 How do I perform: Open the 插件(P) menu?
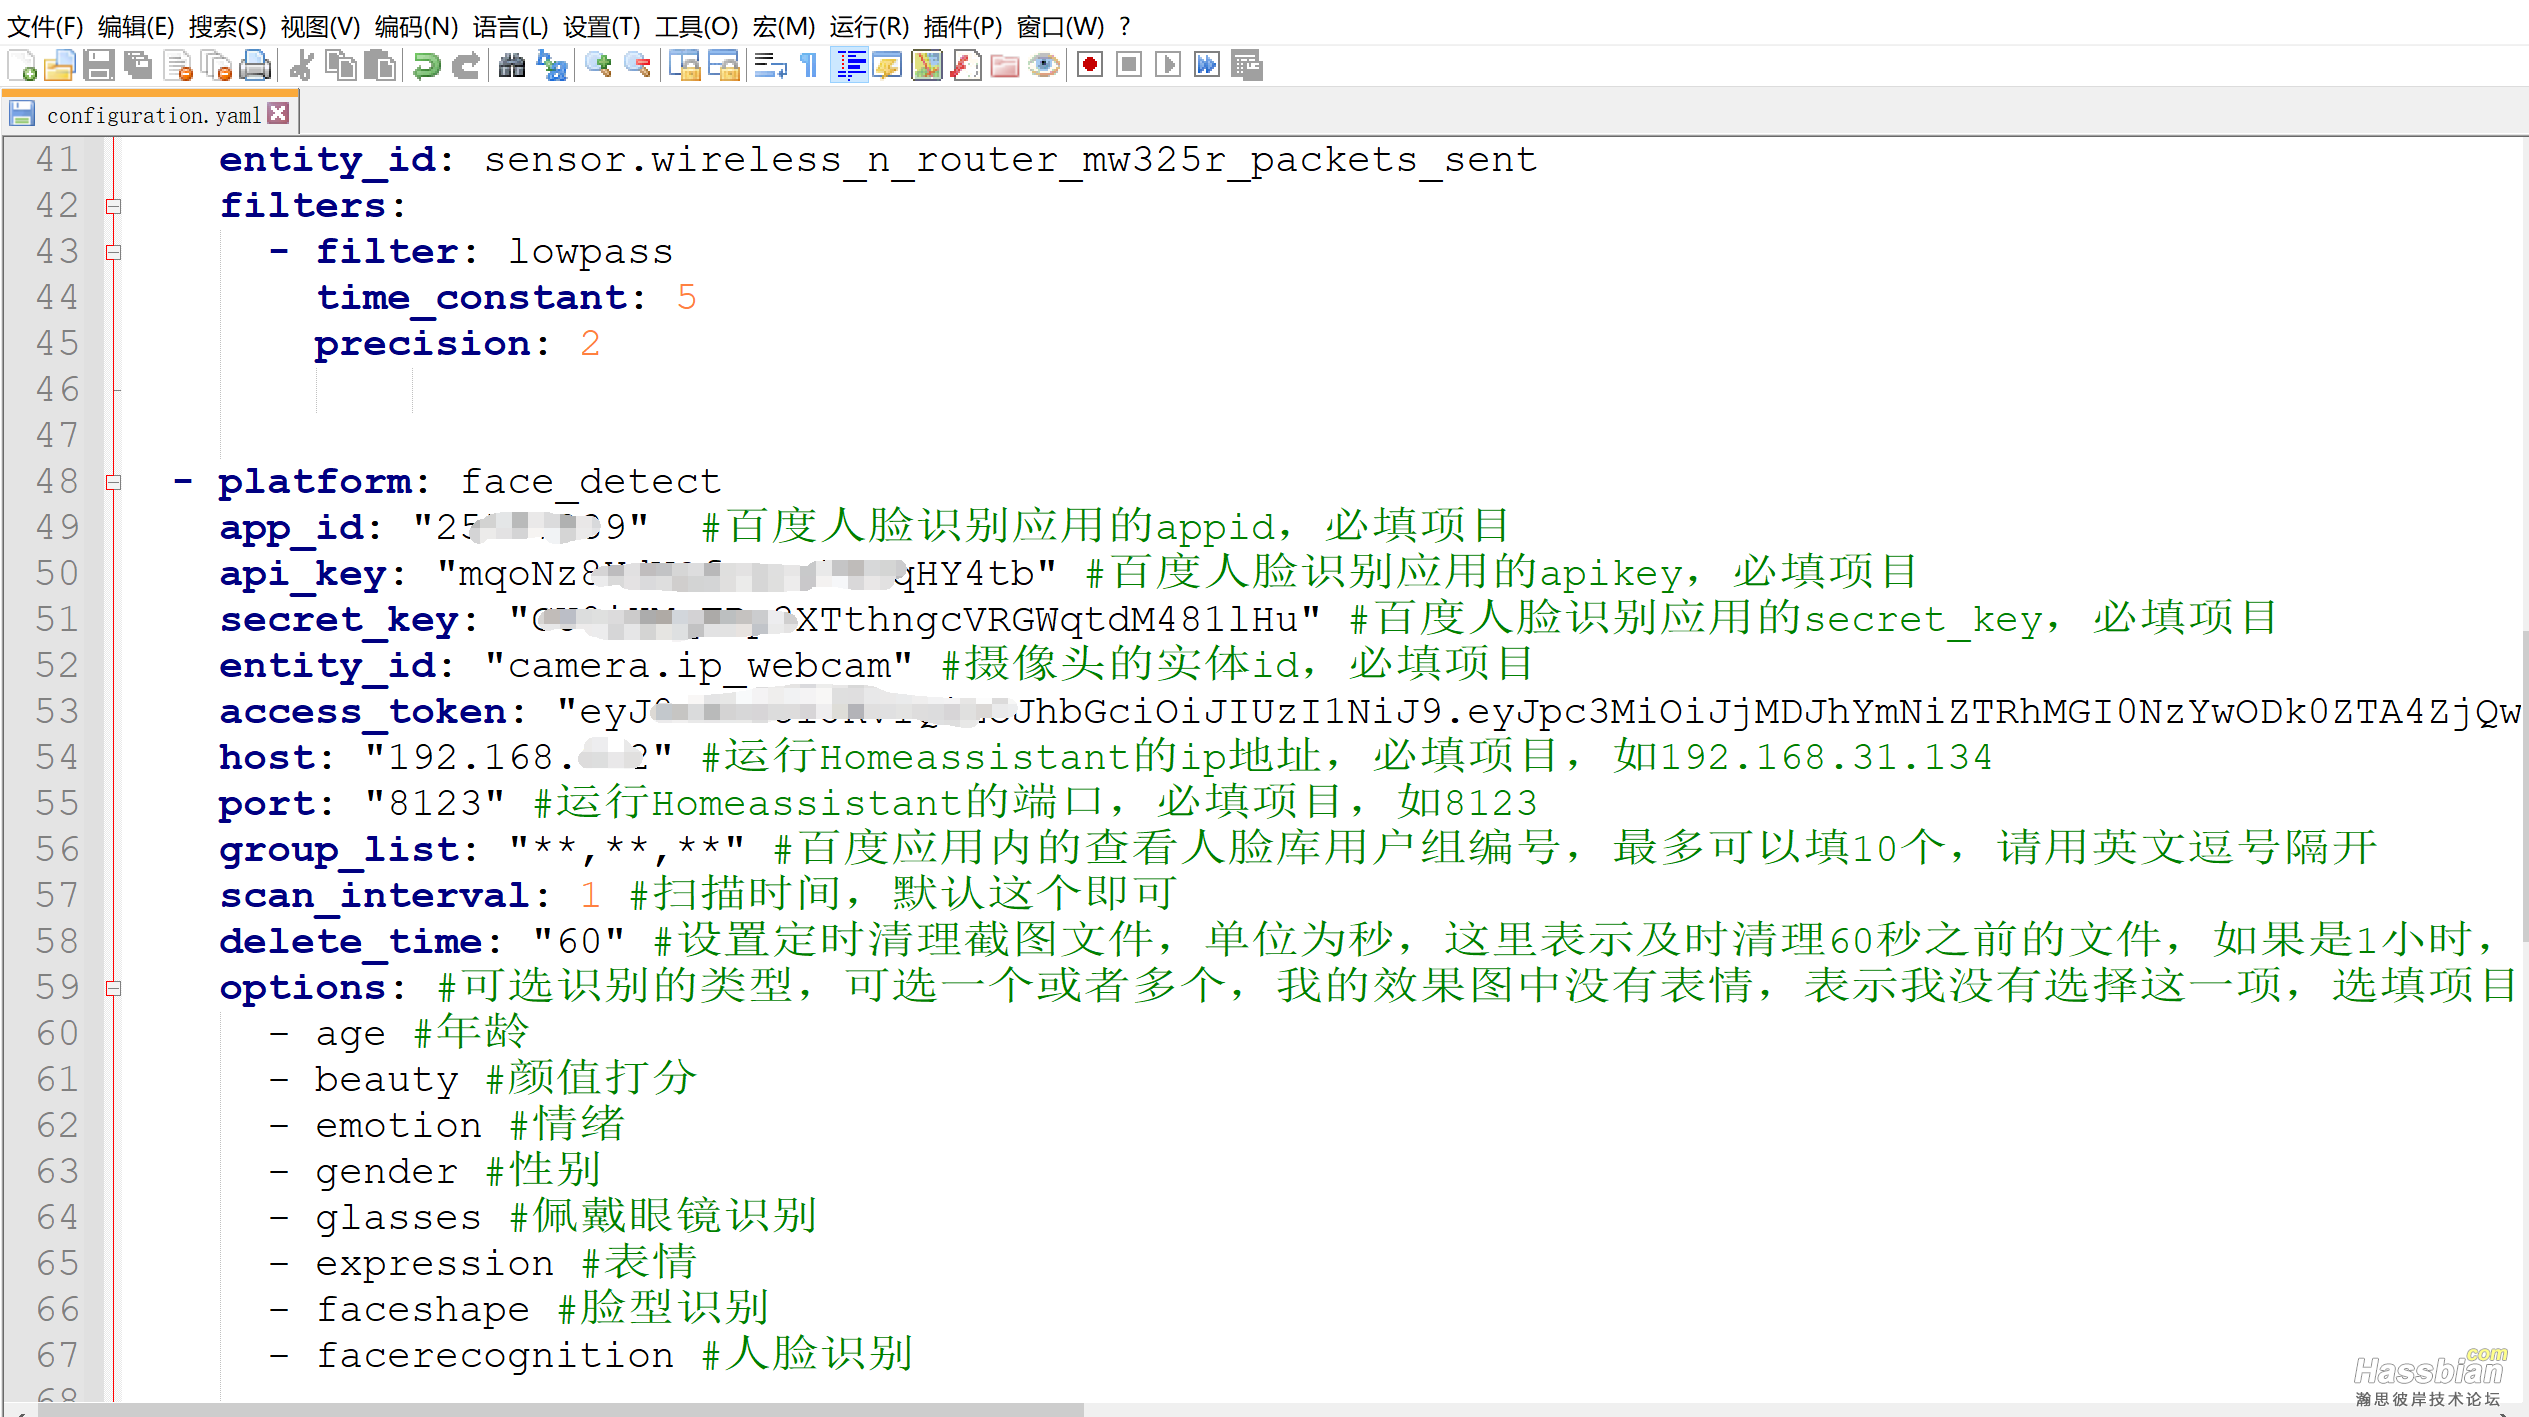(962, 26)
